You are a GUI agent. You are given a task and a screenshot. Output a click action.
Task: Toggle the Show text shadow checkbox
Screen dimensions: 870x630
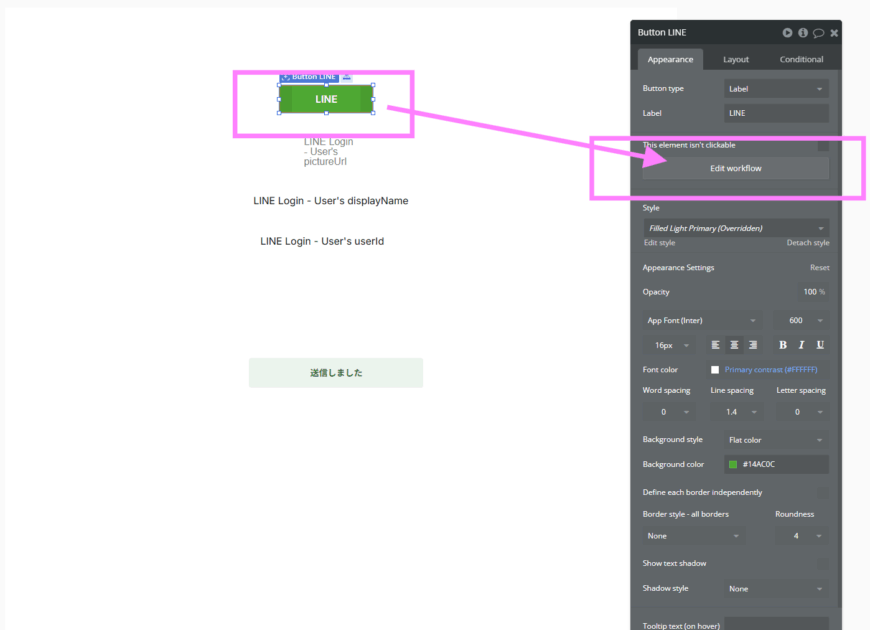tap(823, 564)
